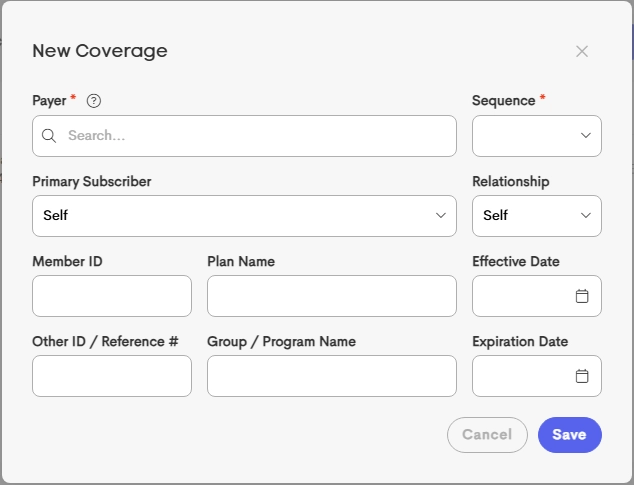
Task: Click the Other ID / Reference # field
Action: [112, 376]
